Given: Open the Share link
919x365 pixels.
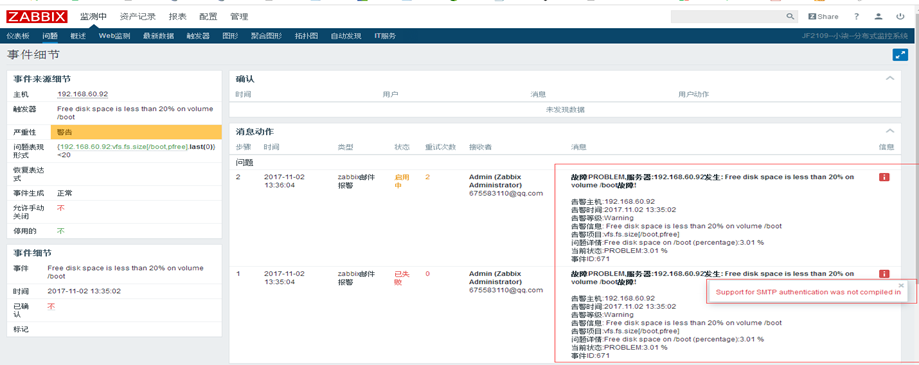Looking at the screenshot, I should [823, 16].
